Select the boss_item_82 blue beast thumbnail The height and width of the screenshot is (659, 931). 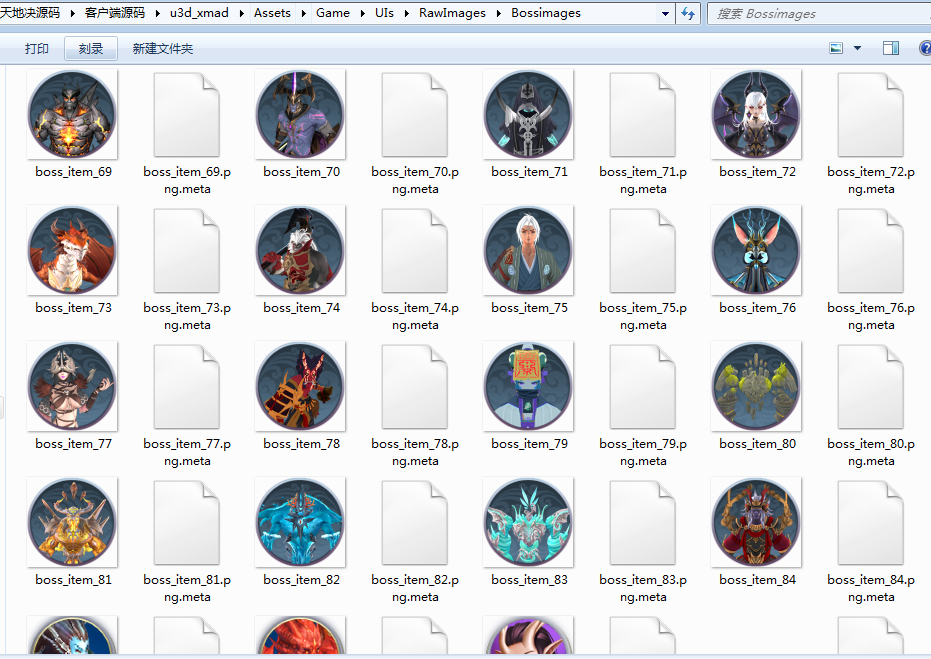click(300, 522)
